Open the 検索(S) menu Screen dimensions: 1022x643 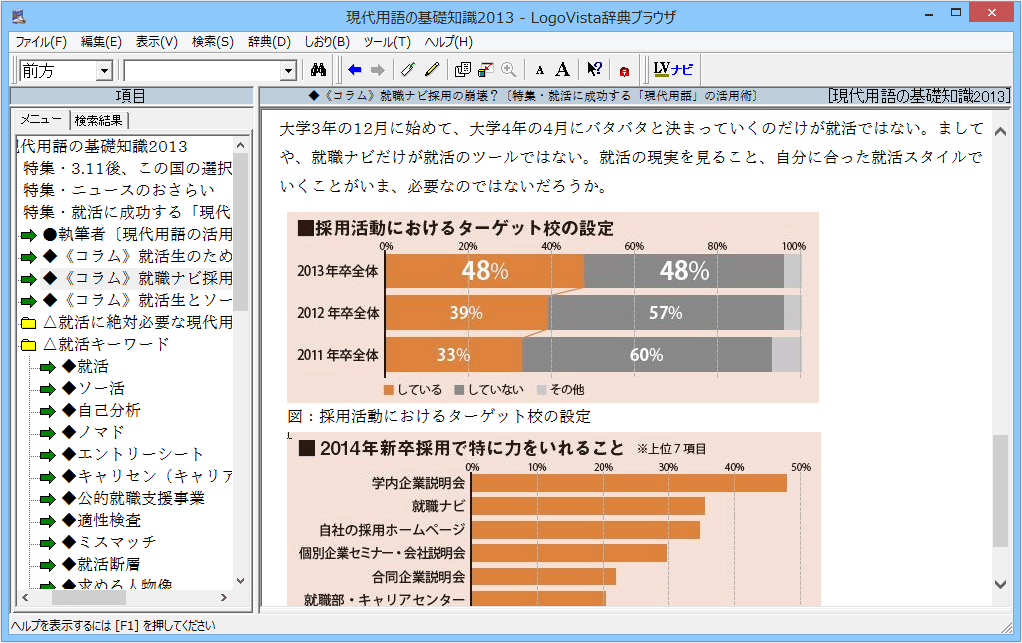pyautogui.click(x=212, y=42)
